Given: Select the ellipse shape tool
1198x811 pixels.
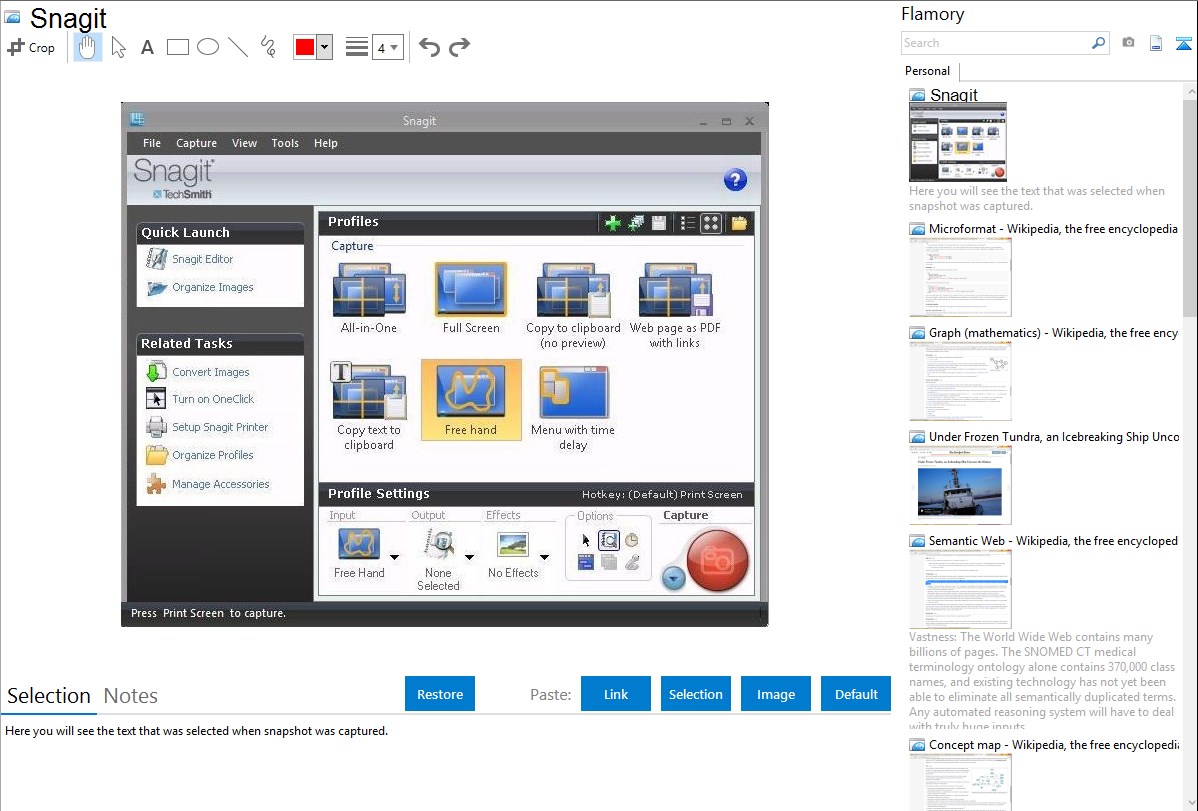Looking at the screenshot, I should tap(208, 47).
